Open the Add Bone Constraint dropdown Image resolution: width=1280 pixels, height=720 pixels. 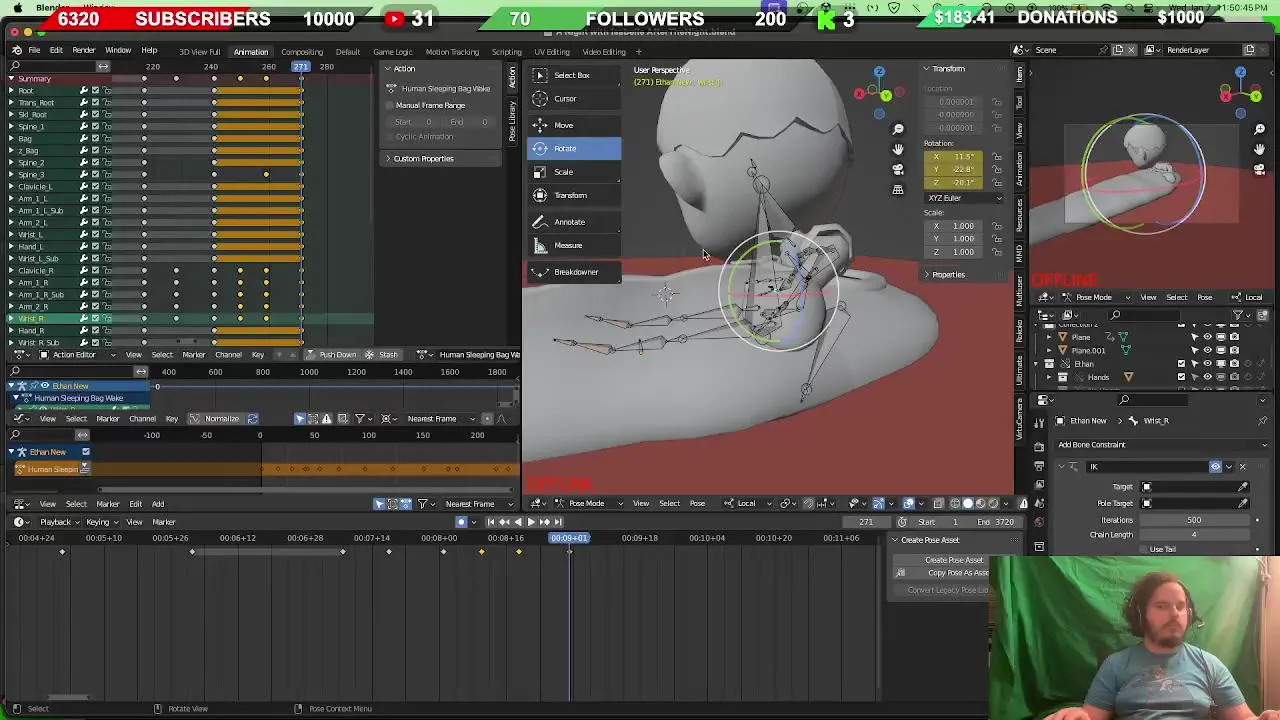coord(1163,445)
